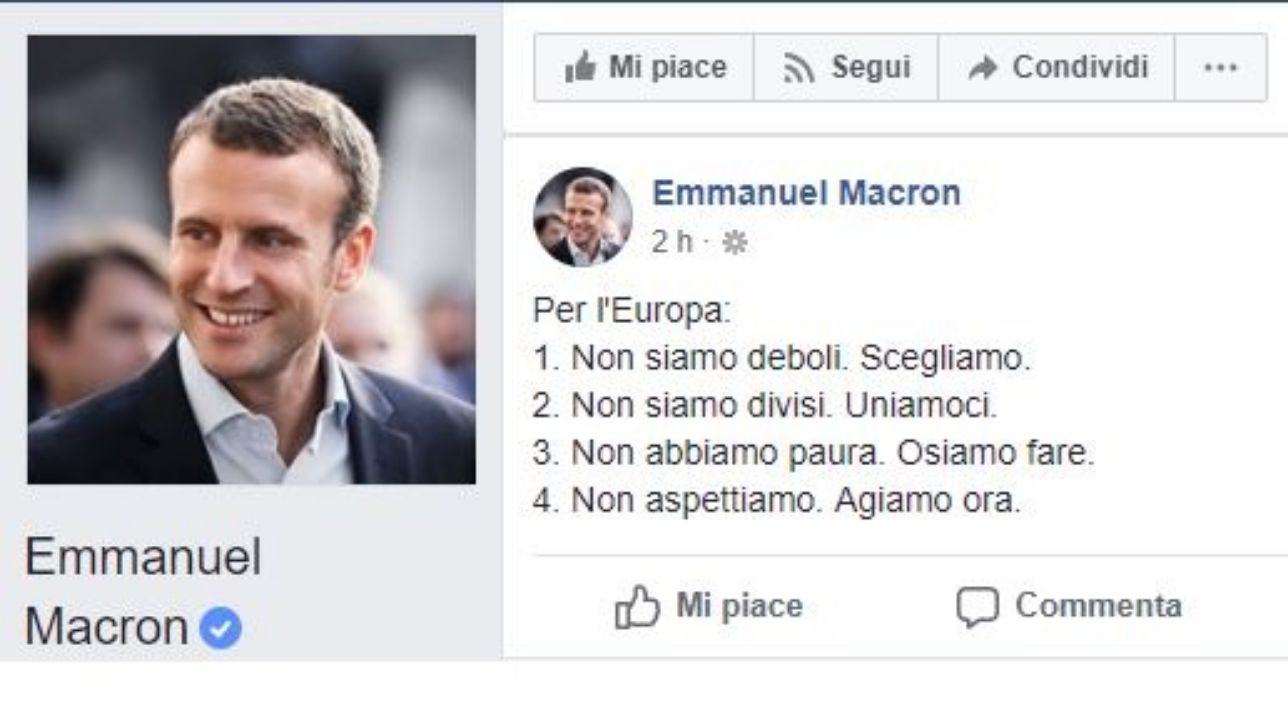The height and width of the screenshot is (724, 1288).
Task: Click the outlined thumbs-up icon under the post
Action: tap(637, 607)
